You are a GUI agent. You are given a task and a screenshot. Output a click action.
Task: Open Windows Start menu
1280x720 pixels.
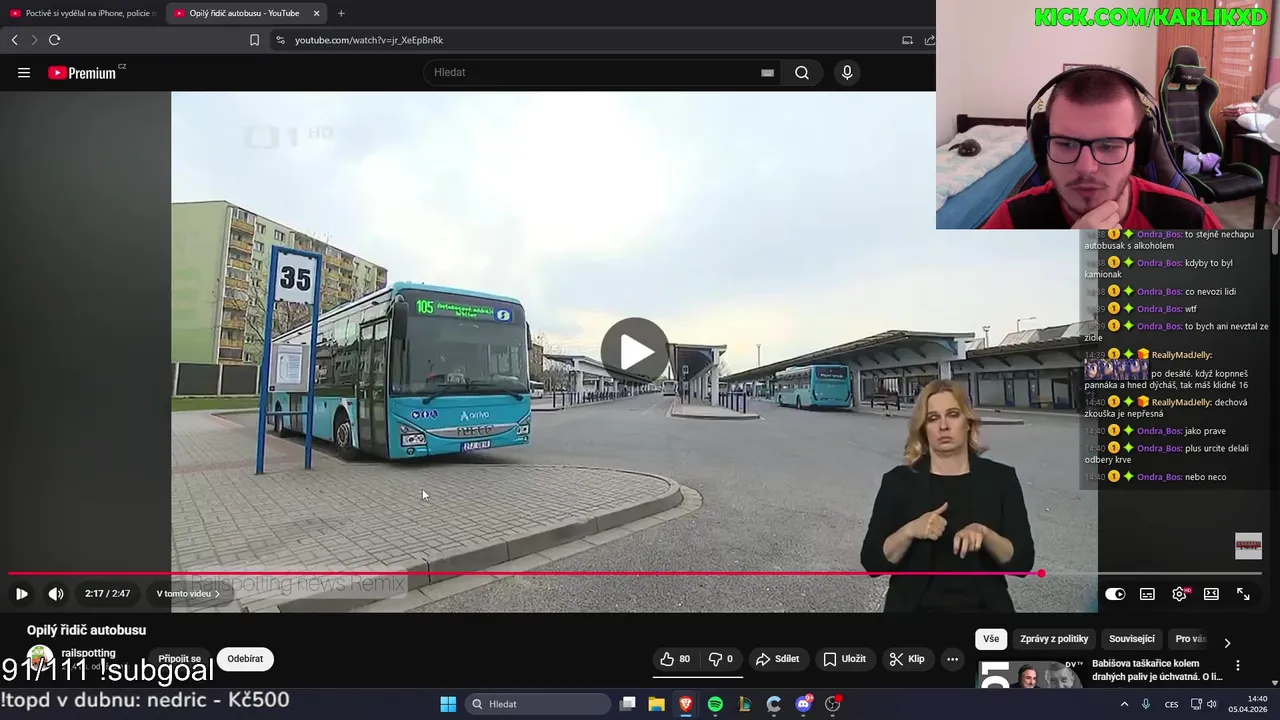[448, 704]
